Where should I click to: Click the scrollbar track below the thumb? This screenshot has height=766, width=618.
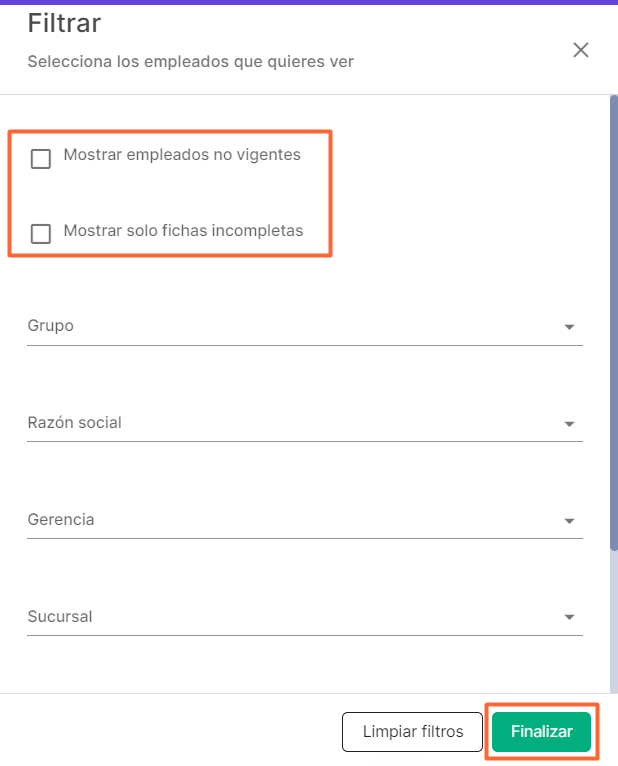pos(613,620)
